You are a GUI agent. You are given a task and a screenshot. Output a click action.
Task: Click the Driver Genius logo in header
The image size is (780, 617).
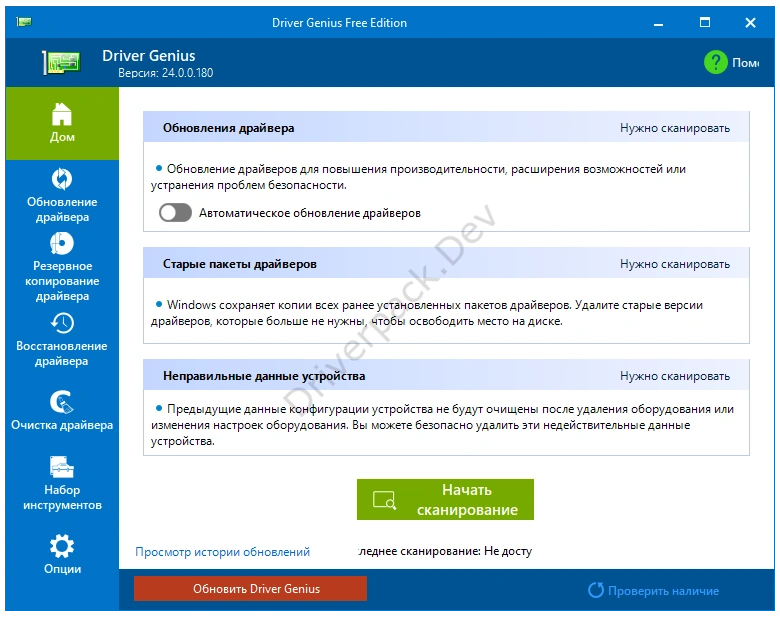(x=61, y=63)
